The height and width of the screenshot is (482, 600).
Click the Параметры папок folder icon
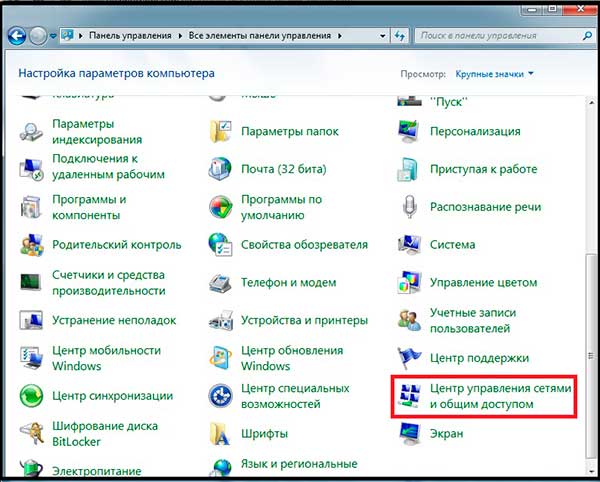(220, 132)
